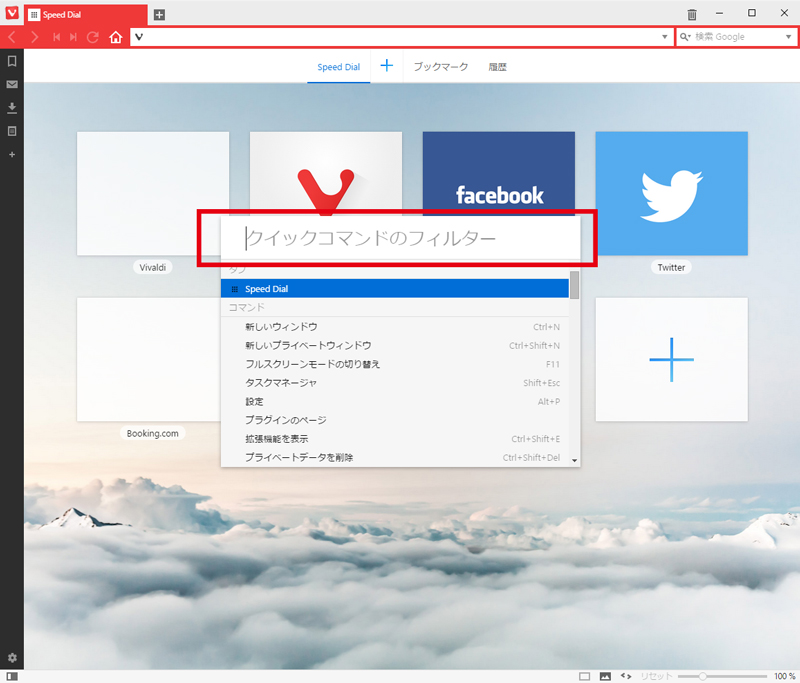800x683 pixels.
Task: Focus the quick command filter field
Action: [x=401, y=238]
